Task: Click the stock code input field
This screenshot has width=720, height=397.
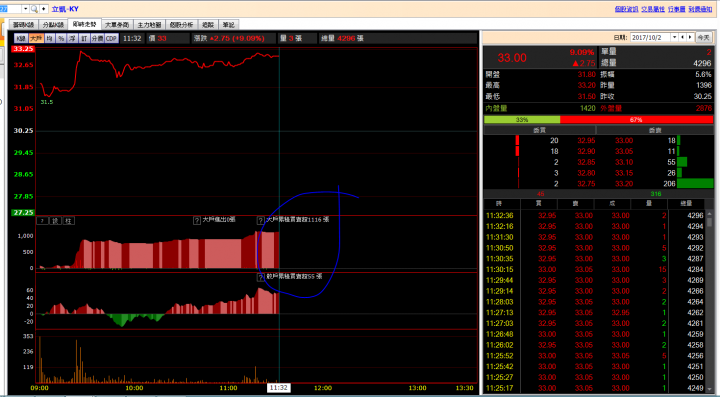Action: [11, 9]
